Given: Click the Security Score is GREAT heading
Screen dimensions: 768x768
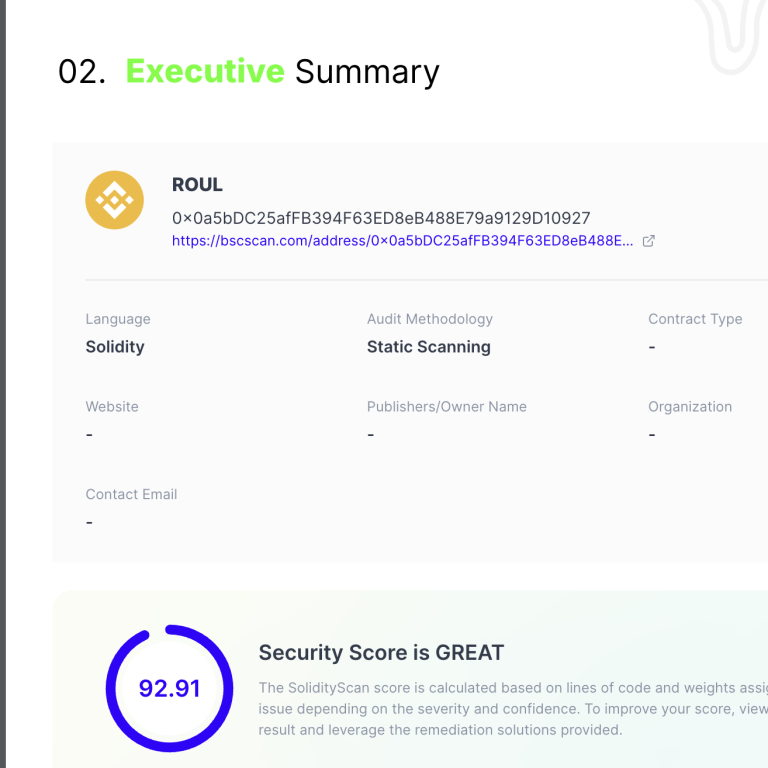Looking at the screenshot, I should pyautogui.click(x=381, y=652).
